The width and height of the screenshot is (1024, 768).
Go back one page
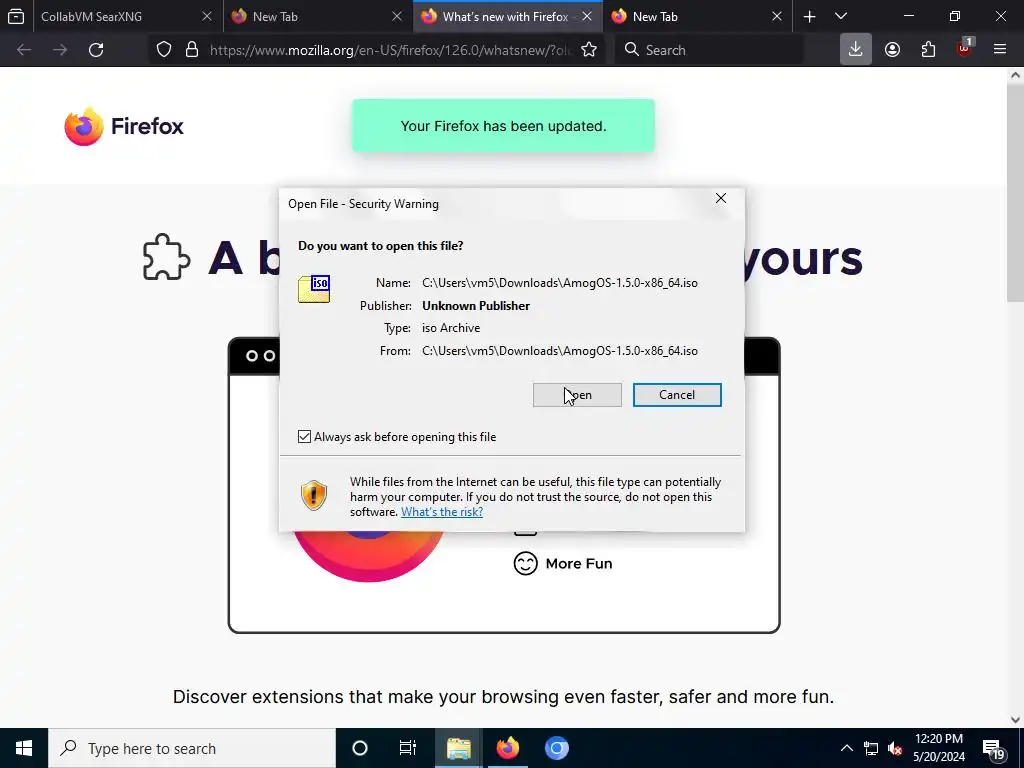point(24,50)
